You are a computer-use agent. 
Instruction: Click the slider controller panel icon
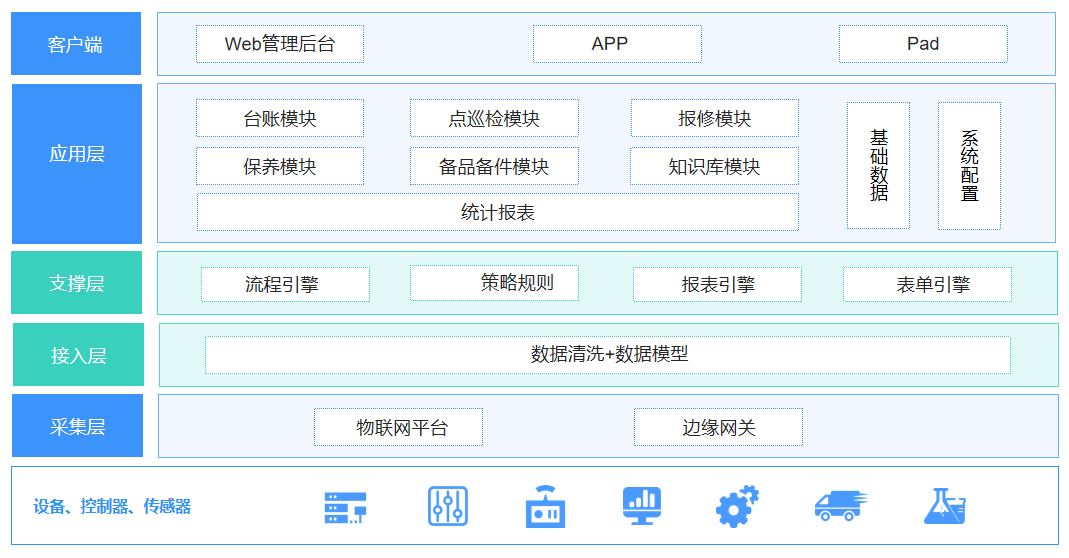click(x=448, y=506)
